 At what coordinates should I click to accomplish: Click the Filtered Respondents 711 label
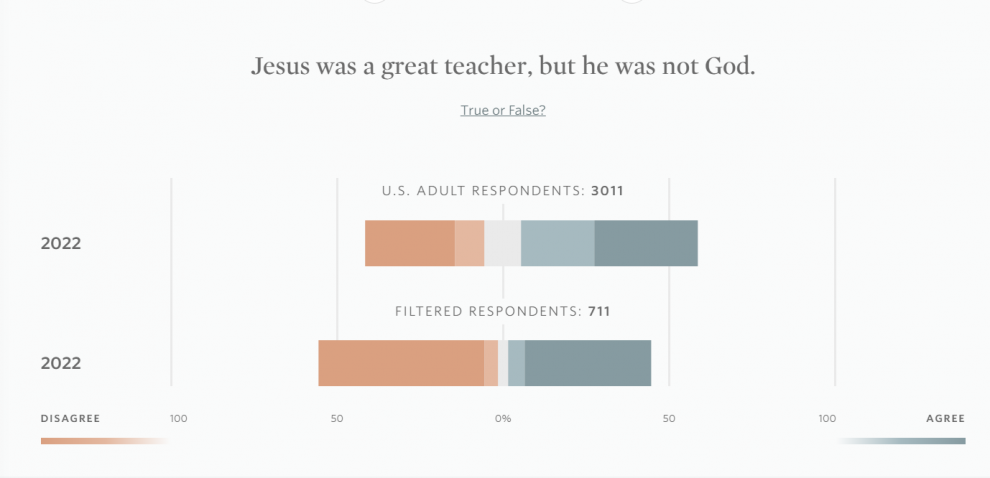pyautogui.click(x=503, y=311)
